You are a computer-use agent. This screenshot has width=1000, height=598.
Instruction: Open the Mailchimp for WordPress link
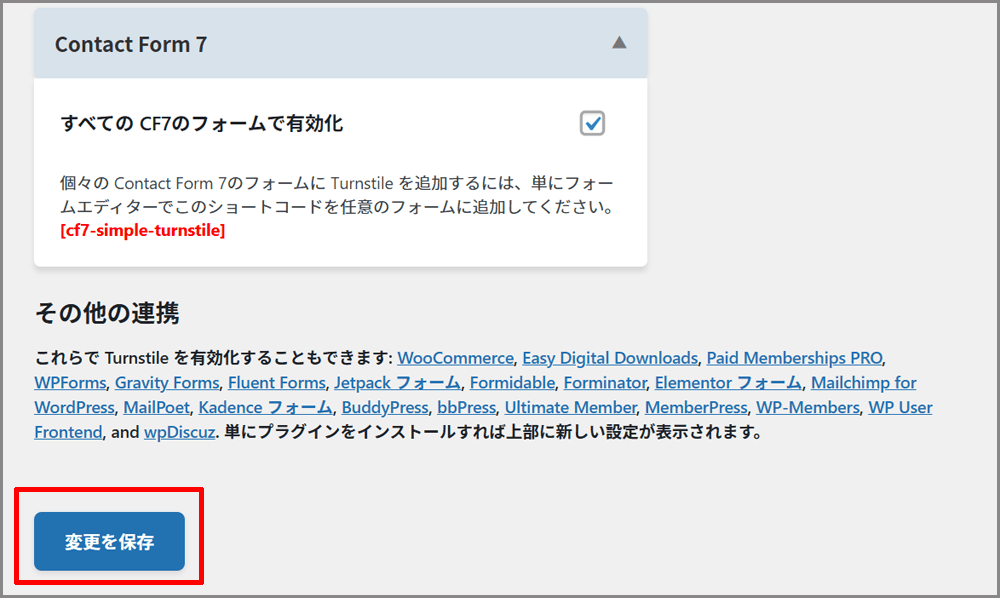864,383
